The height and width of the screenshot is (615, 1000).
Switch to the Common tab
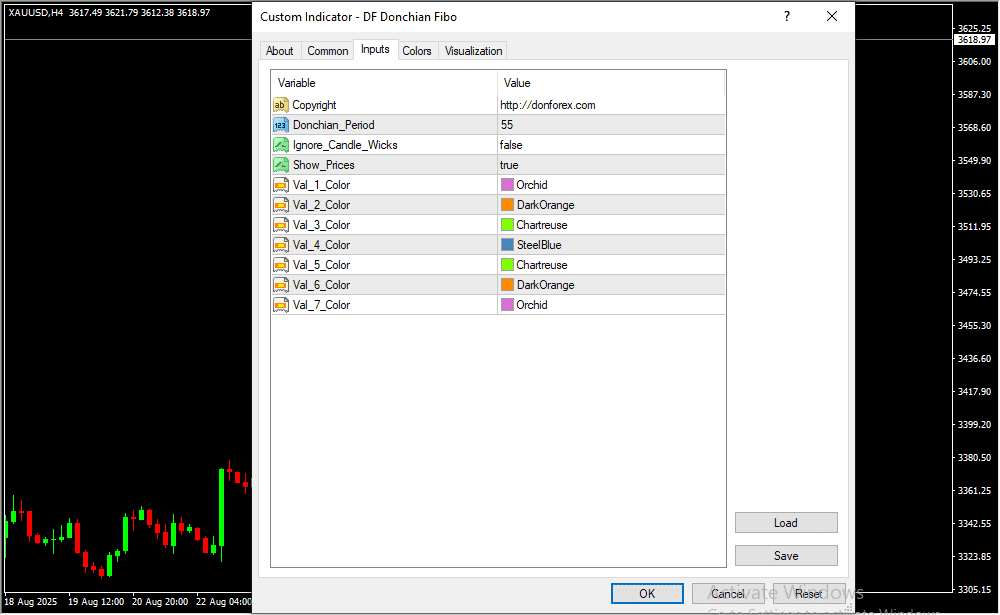(328, 51)
